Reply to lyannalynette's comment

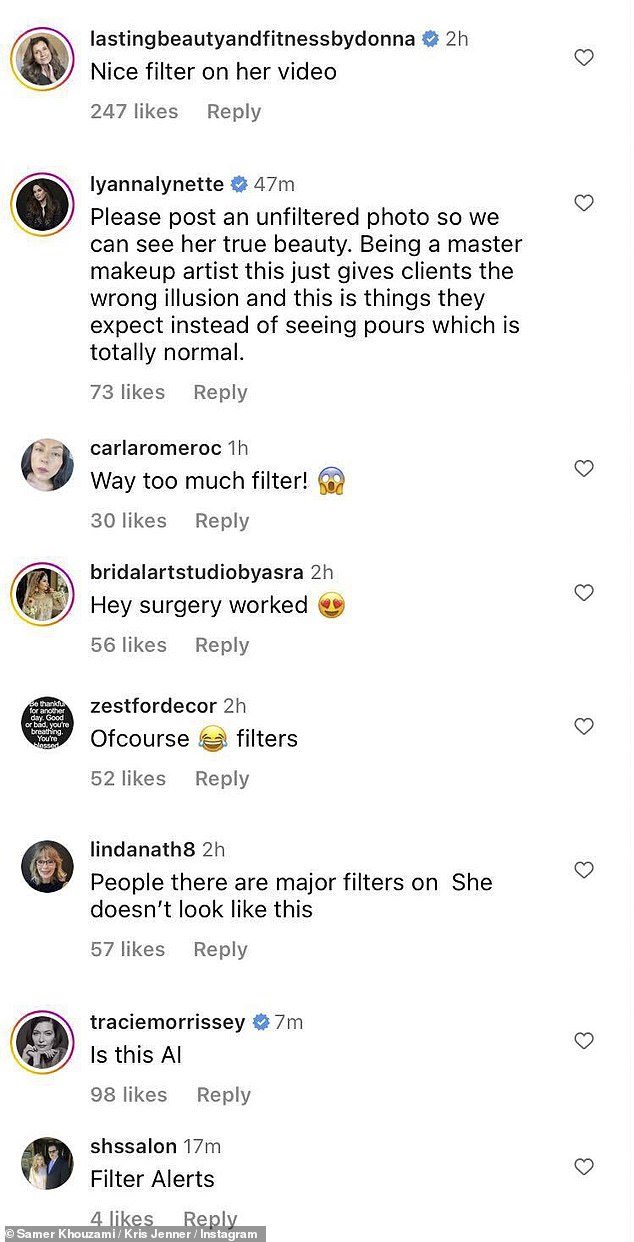coord(220,392)
